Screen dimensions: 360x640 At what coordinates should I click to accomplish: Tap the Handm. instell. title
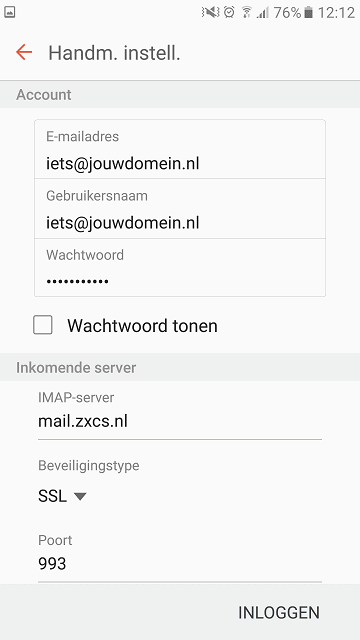114,53
